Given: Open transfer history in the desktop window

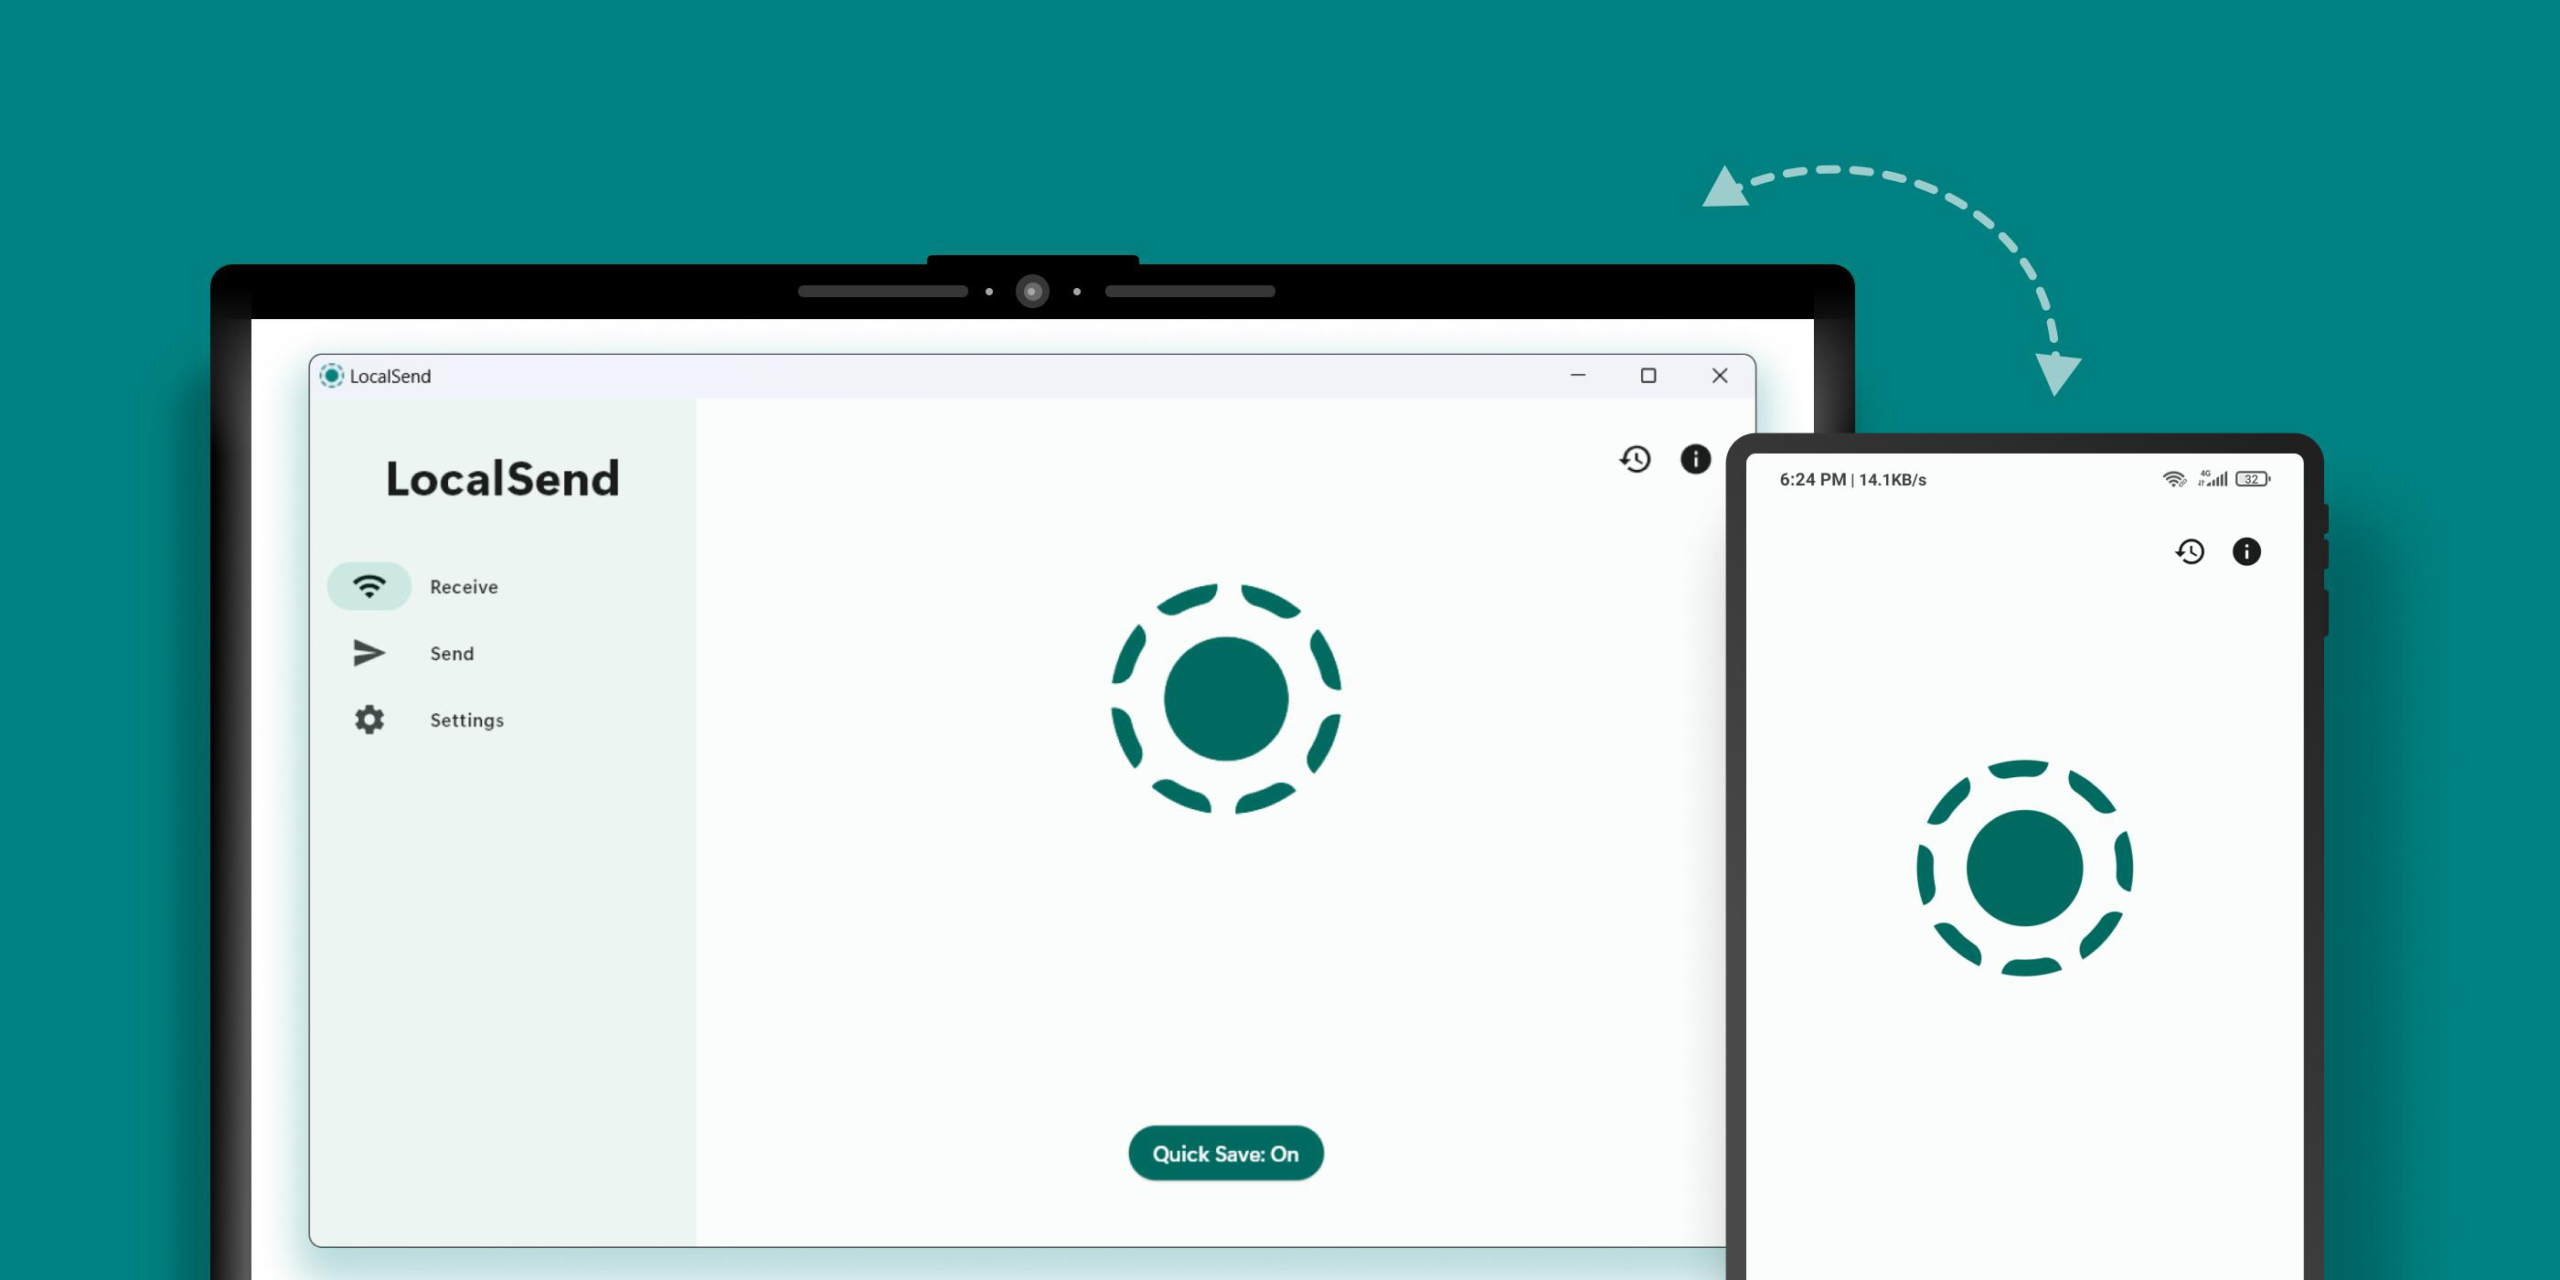Looking at the screenshot, I should [1636, 459].
